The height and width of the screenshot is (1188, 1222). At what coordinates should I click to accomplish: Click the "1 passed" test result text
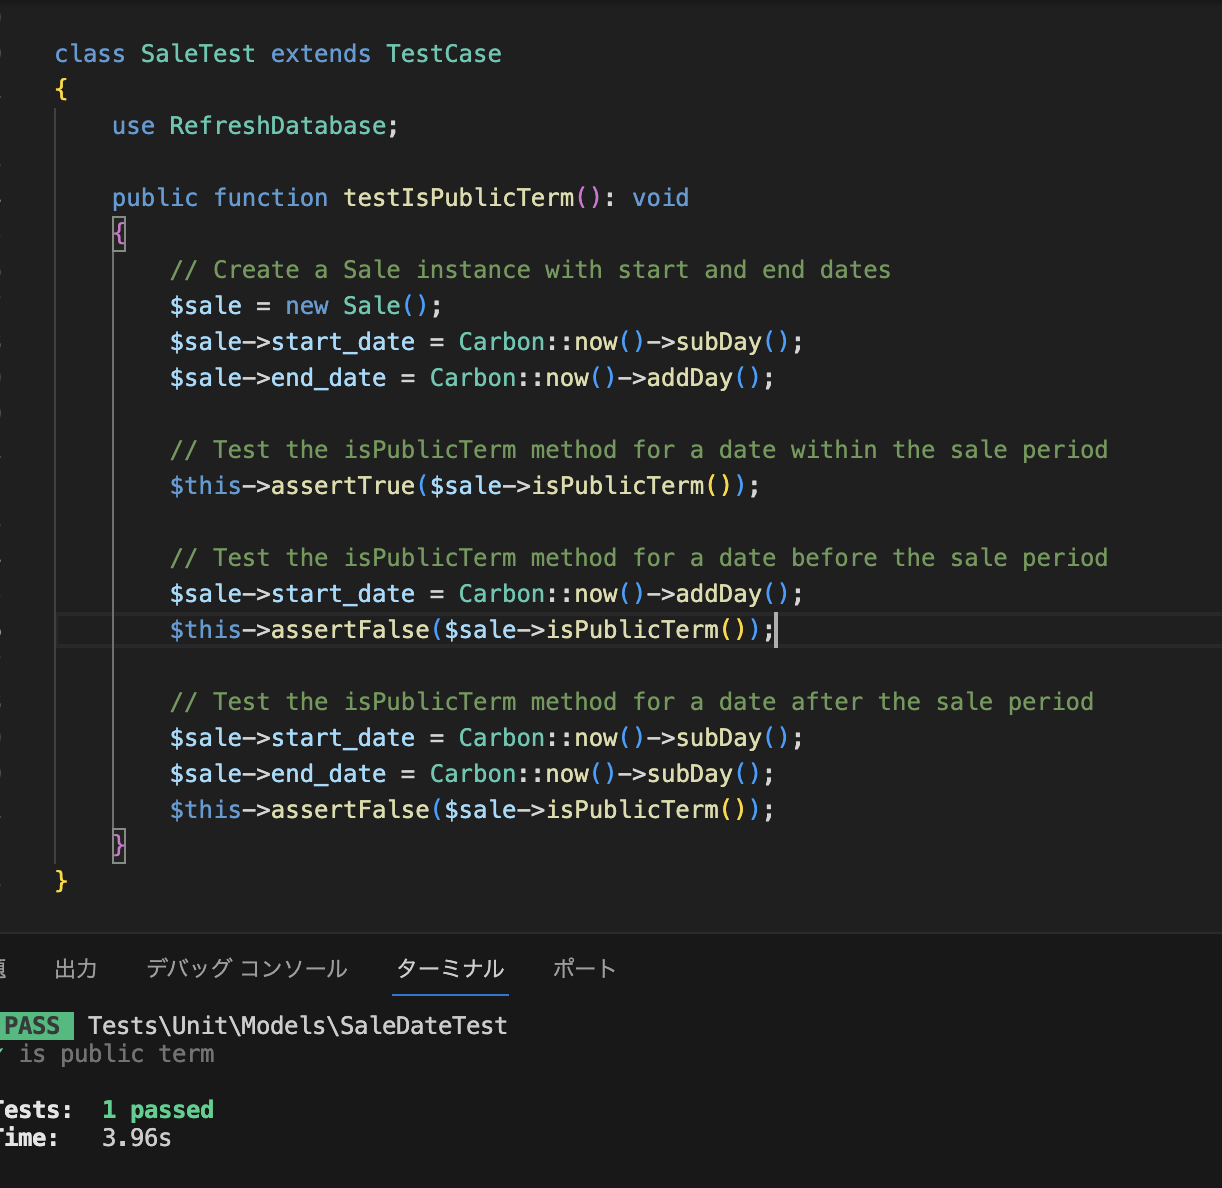(x=157, y=1110)
